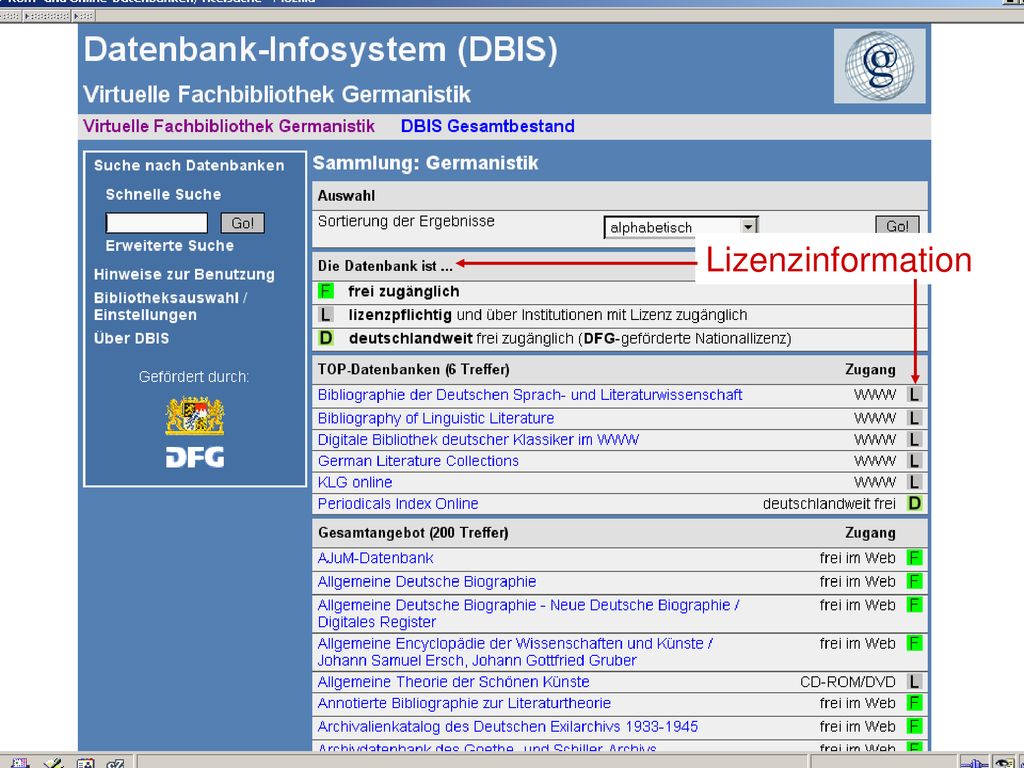Image resolution: width=1024 pixels, height=768 pixels.
Task: Open Archivalienkatalog des Deutschen Exilarchivs 1933-1945
Action: pyautogui.click(x=507, y=726)
